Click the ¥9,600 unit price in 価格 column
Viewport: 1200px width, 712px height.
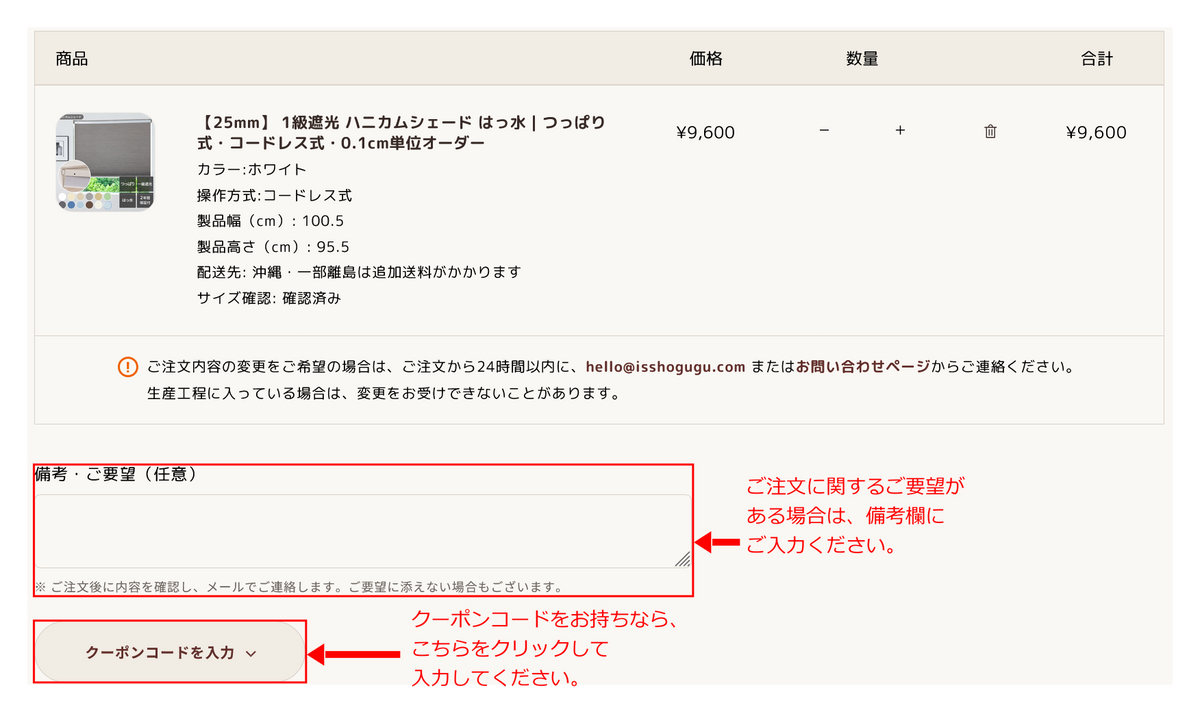(x=706, y=132)
